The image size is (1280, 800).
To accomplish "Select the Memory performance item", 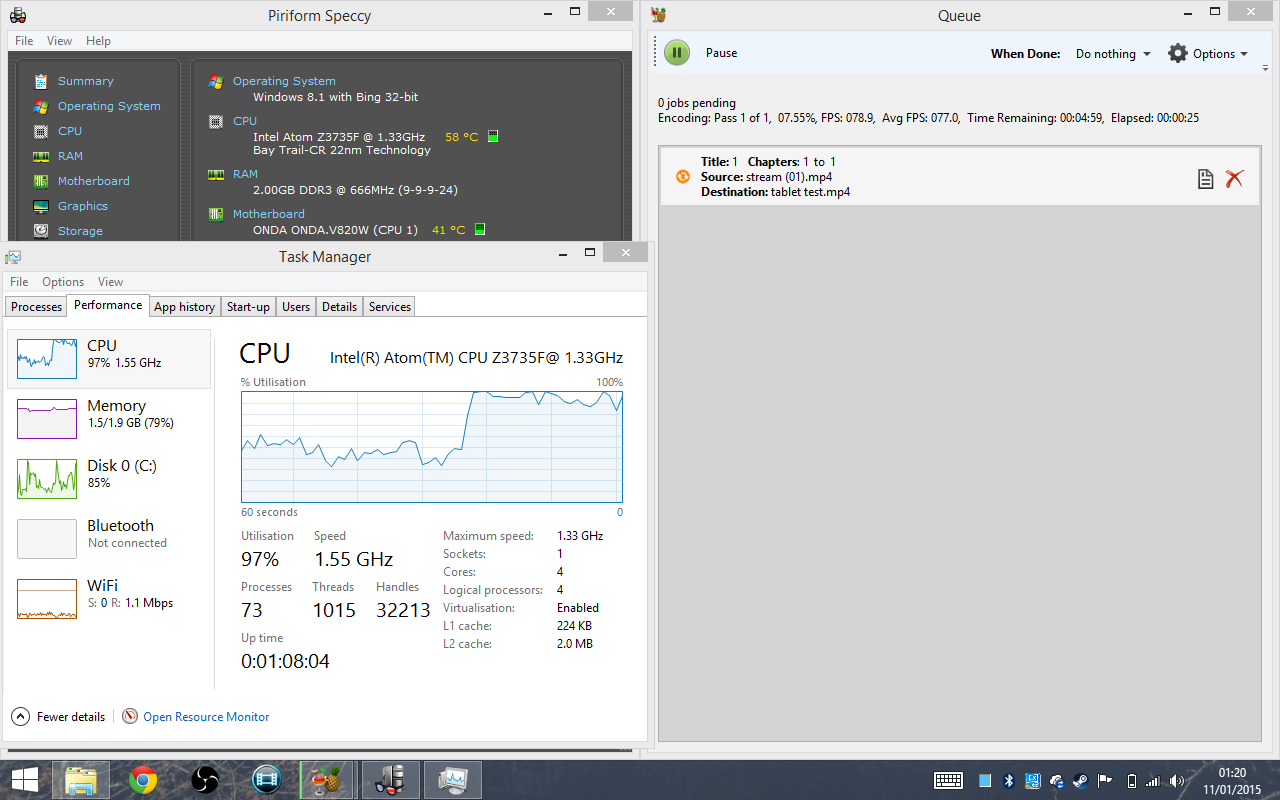I will click(109, 419).
